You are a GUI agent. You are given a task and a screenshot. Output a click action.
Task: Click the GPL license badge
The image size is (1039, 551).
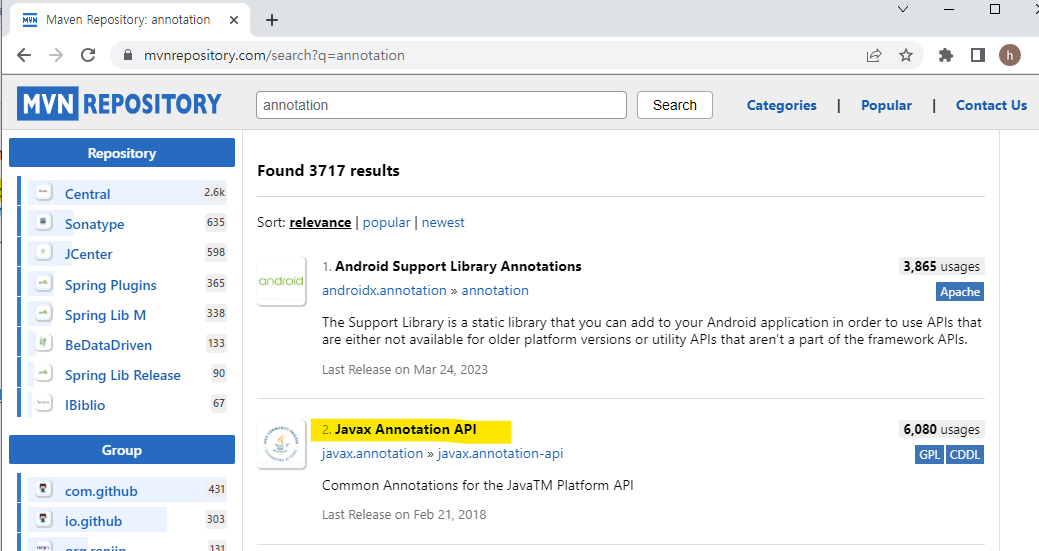point(930,455)
